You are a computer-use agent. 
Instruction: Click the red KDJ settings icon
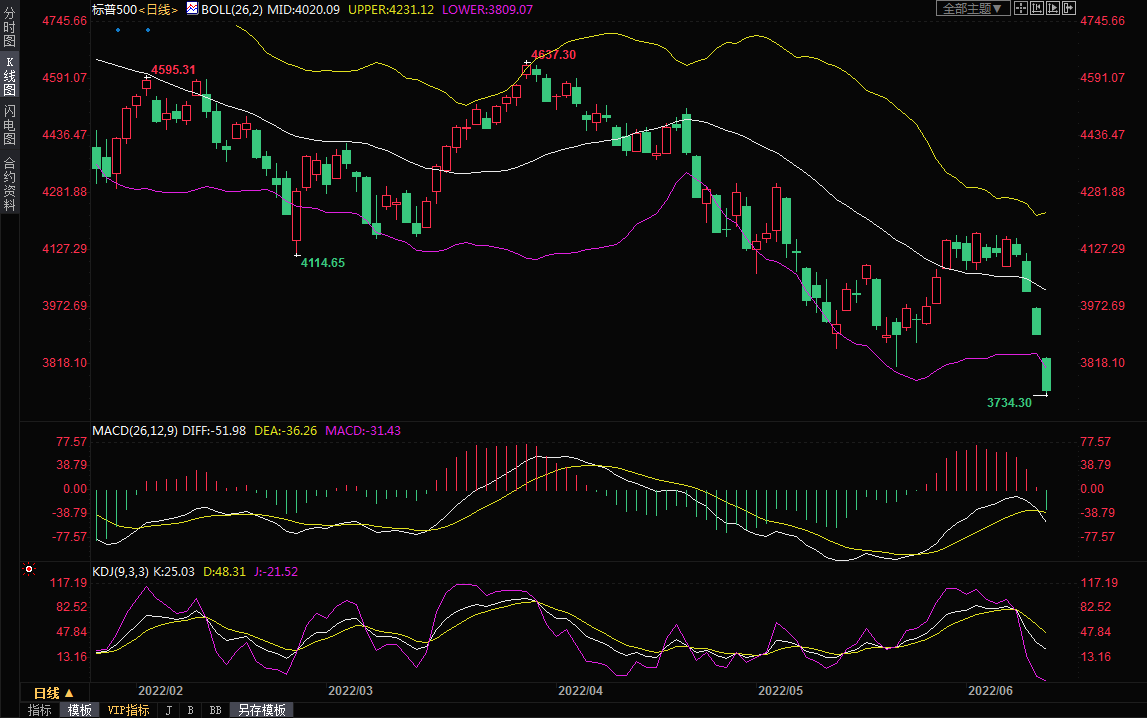tap(29, 570)
